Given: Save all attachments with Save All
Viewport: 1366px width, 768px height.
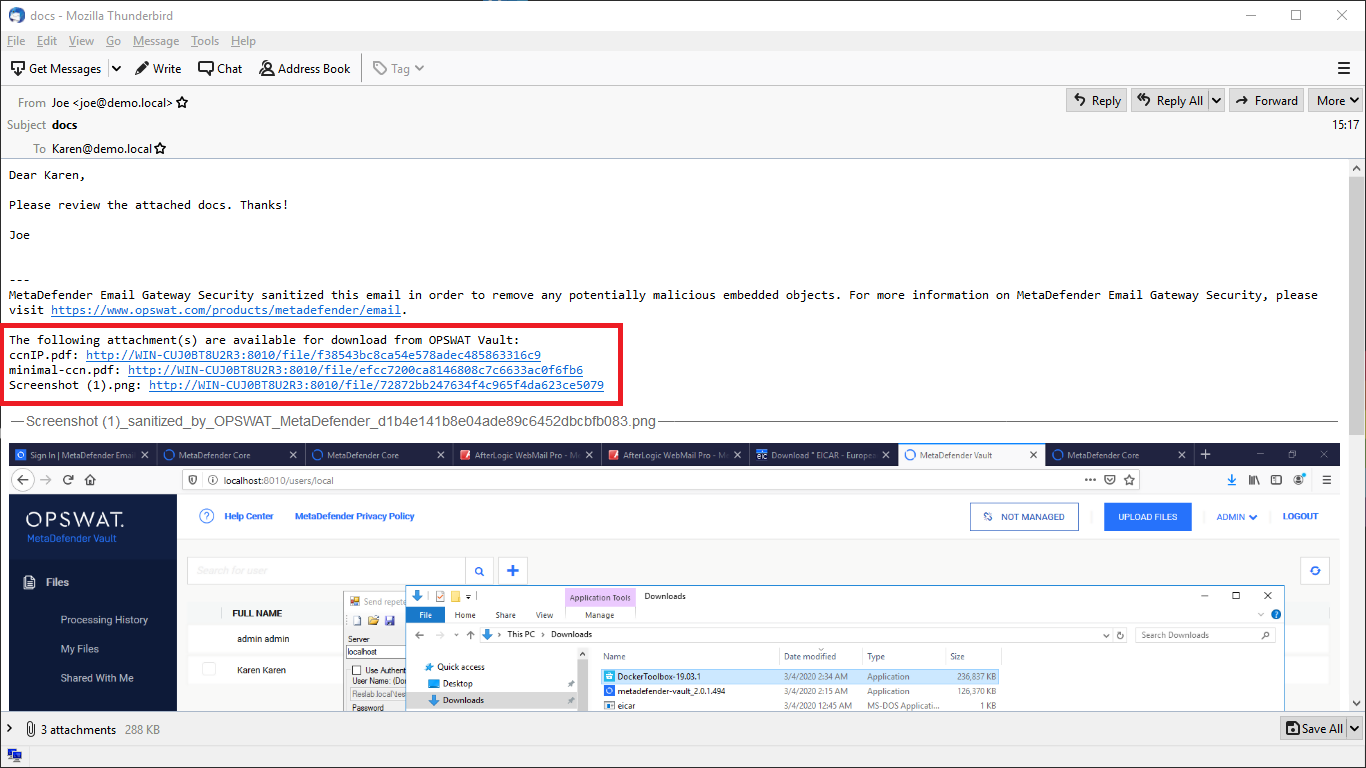Looking at the screenshot, I should pyautogui.click(x=1313, y=728).
